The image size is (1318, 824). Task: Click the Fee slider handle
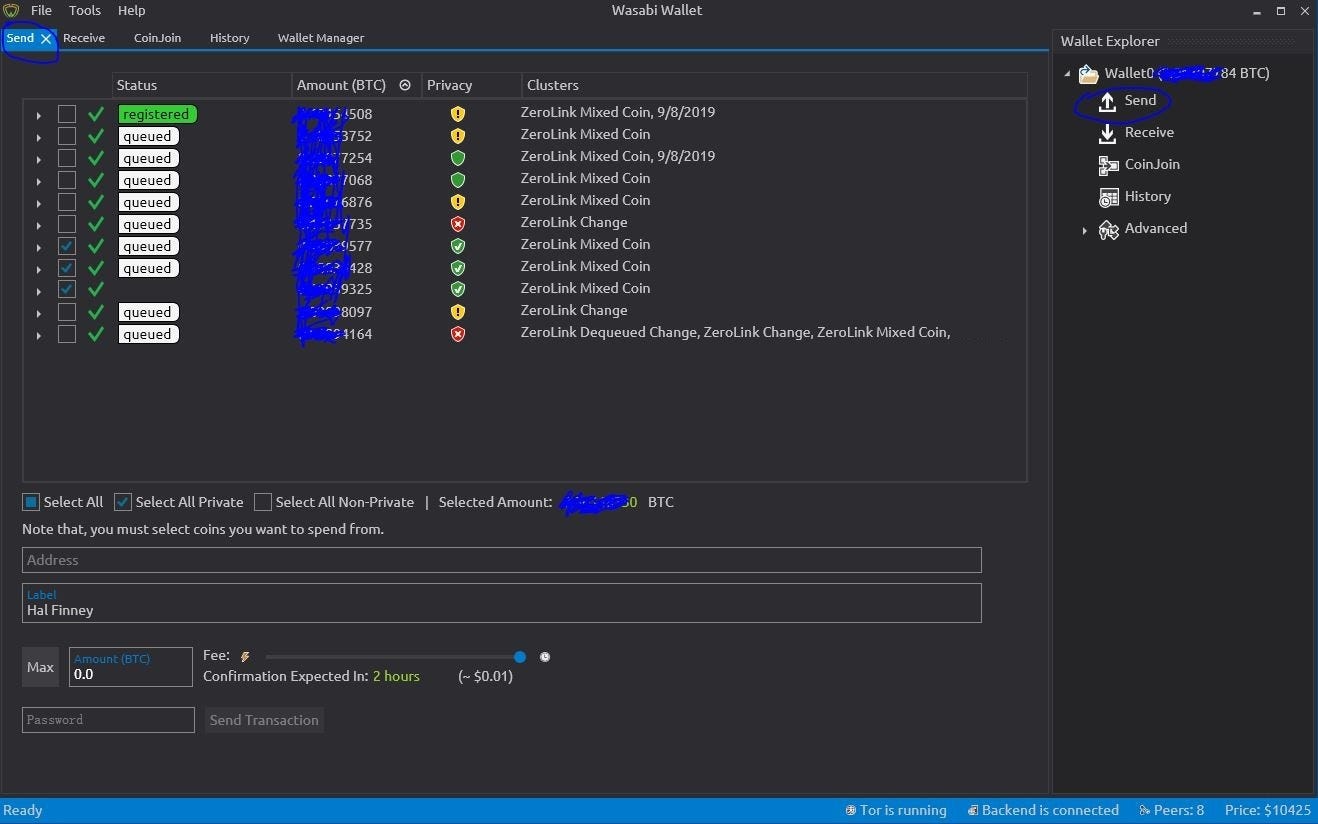[x=520, y=657]
